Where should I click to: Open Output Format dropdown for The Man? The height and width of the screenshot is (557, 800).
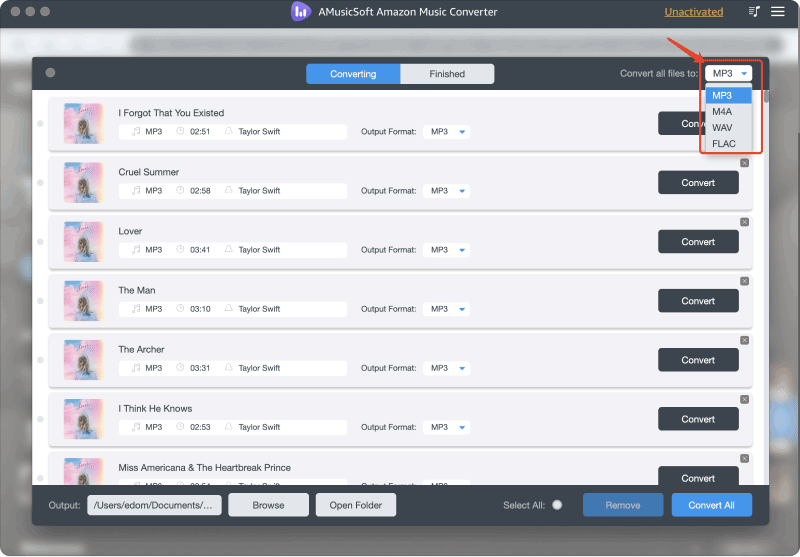coord(446,309)
